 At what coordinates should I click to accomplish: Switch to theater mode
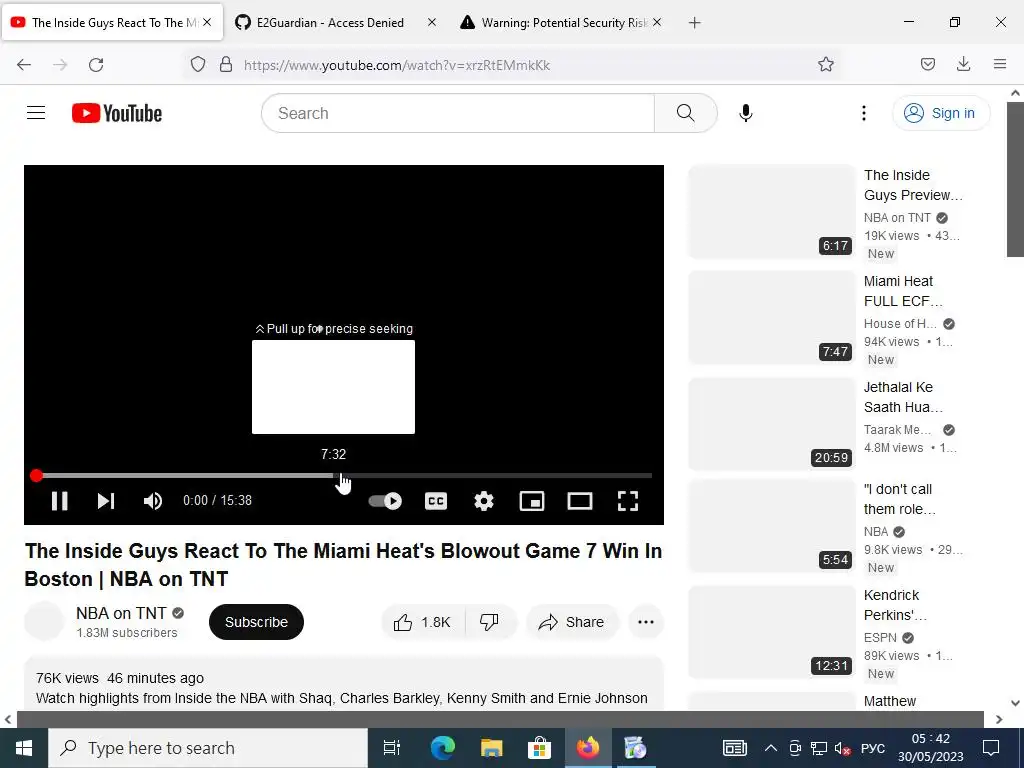pyautogui.click(x=579, y=501)
